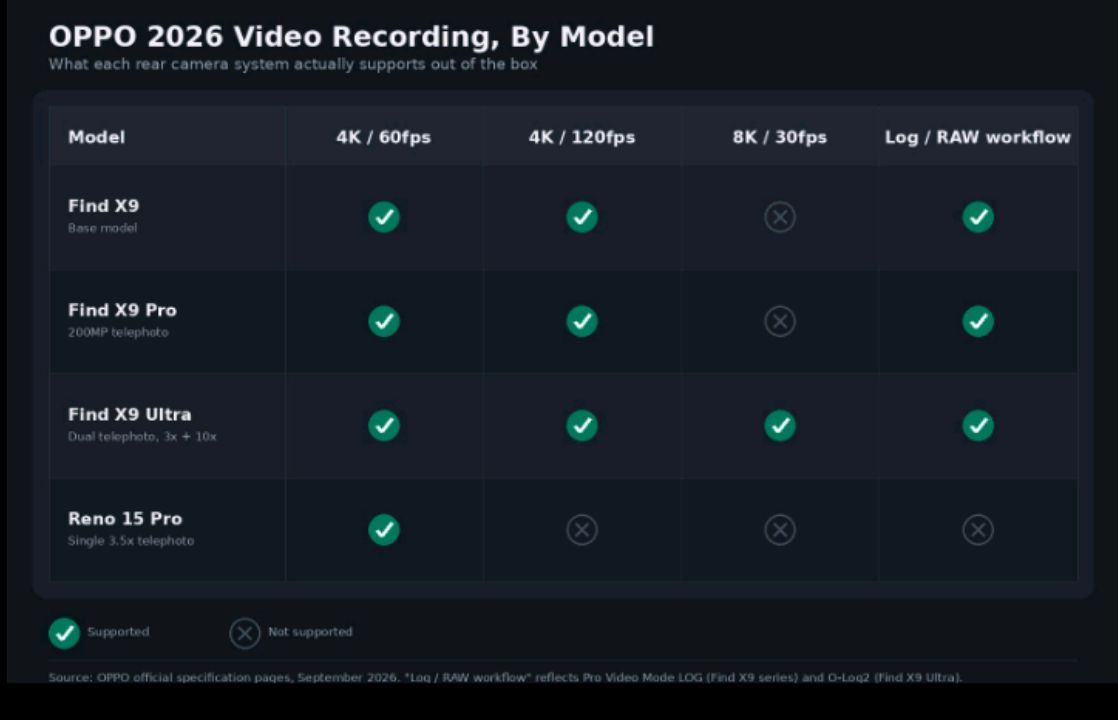
Task: Click the OPPO 2026 Video Recording title
Action: tap(352, 37)
